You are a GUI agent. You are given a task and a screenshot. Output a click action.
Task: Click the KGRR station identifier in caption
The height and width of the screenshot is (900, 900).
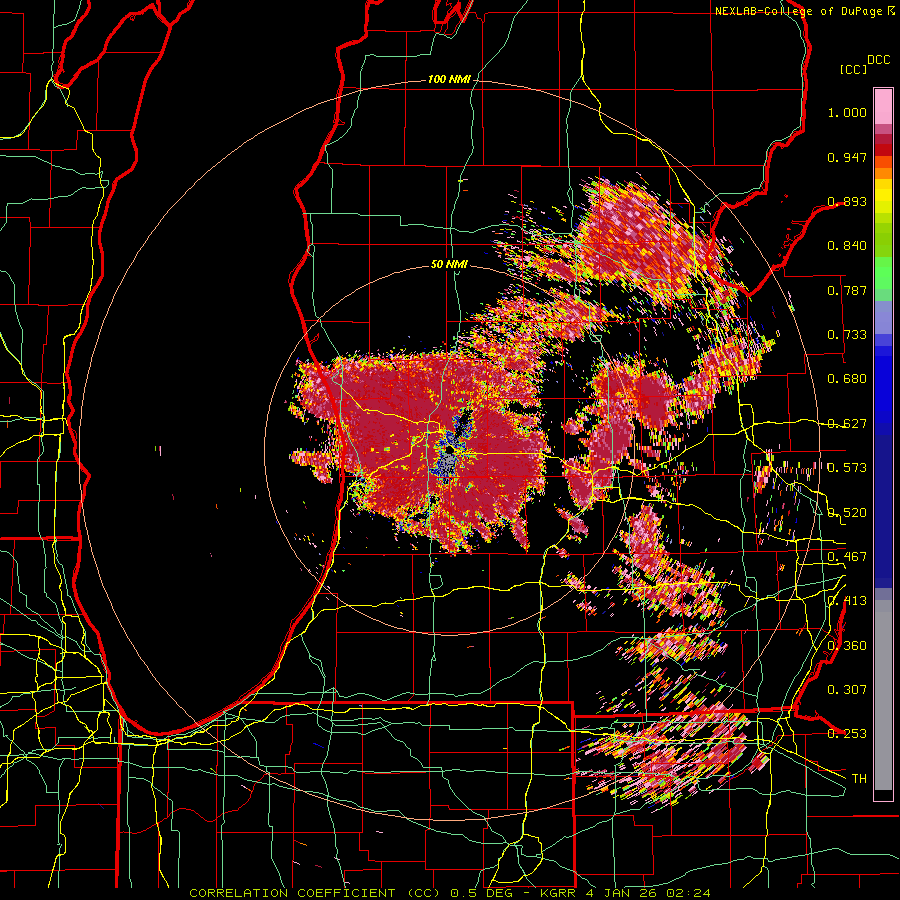pos(560,893)
